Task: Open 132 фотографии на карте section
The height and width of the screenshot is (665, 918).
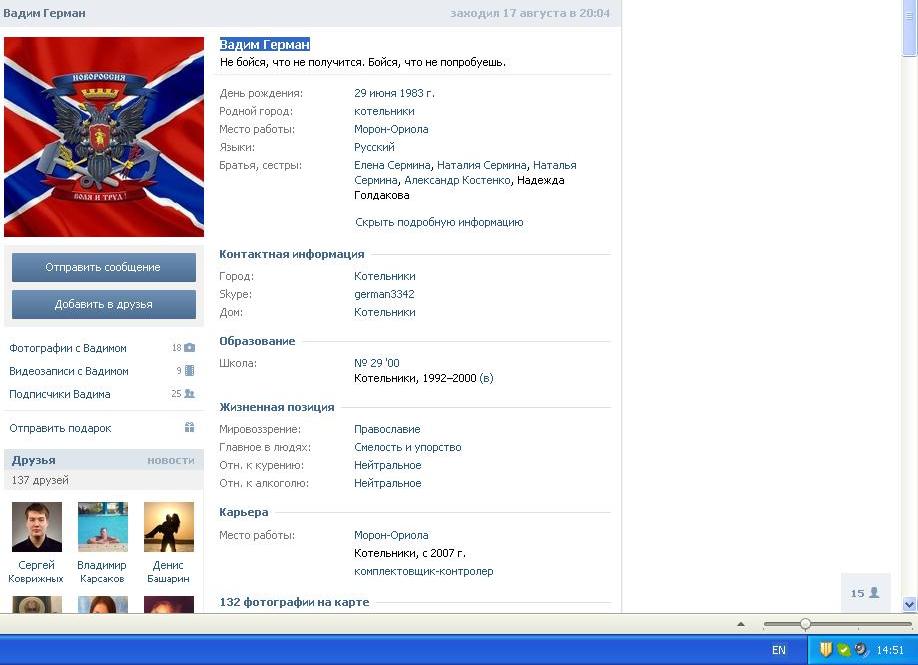Action: coord(294,602)
